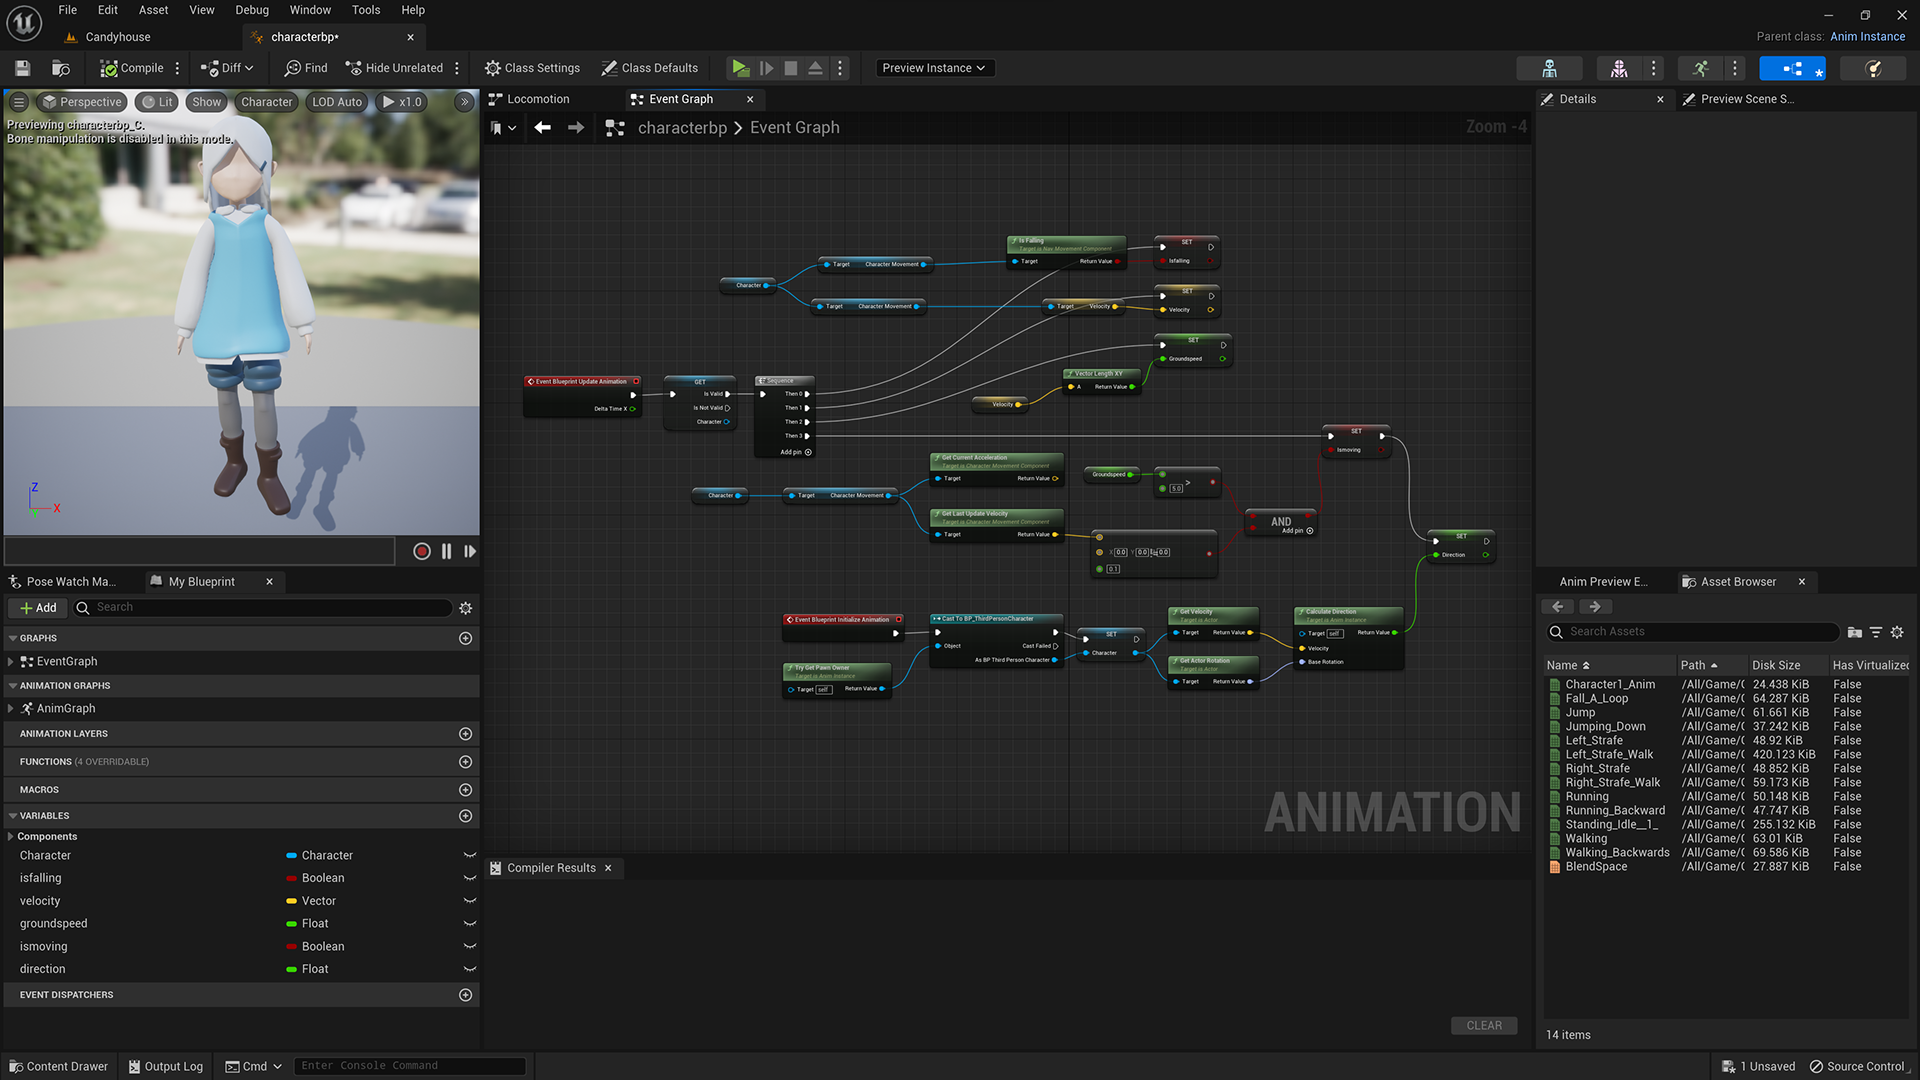Save the blueprint with the floppy disk icon
This screenshot has height=1080, width=1920.
22,68
